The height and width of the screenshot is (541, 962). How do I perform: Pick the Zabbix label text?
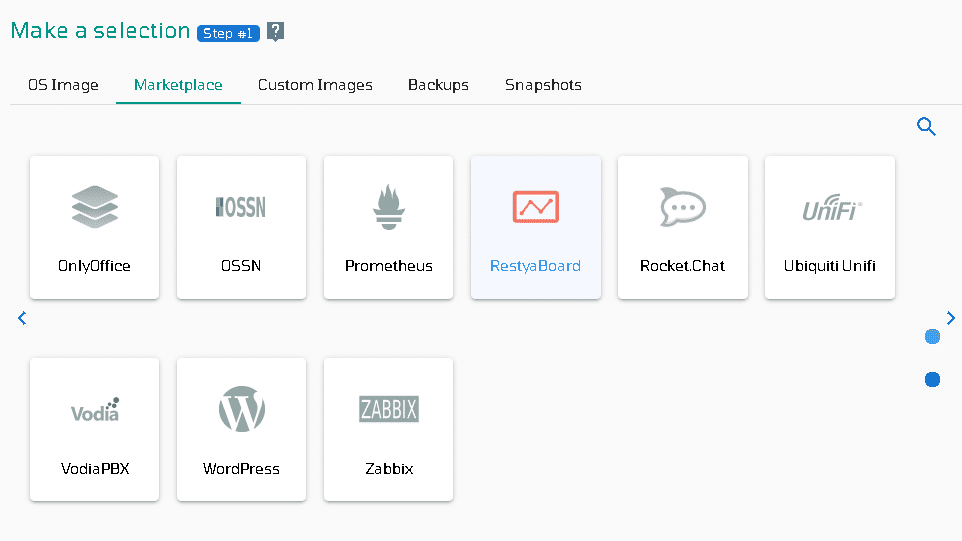(389, 469)
